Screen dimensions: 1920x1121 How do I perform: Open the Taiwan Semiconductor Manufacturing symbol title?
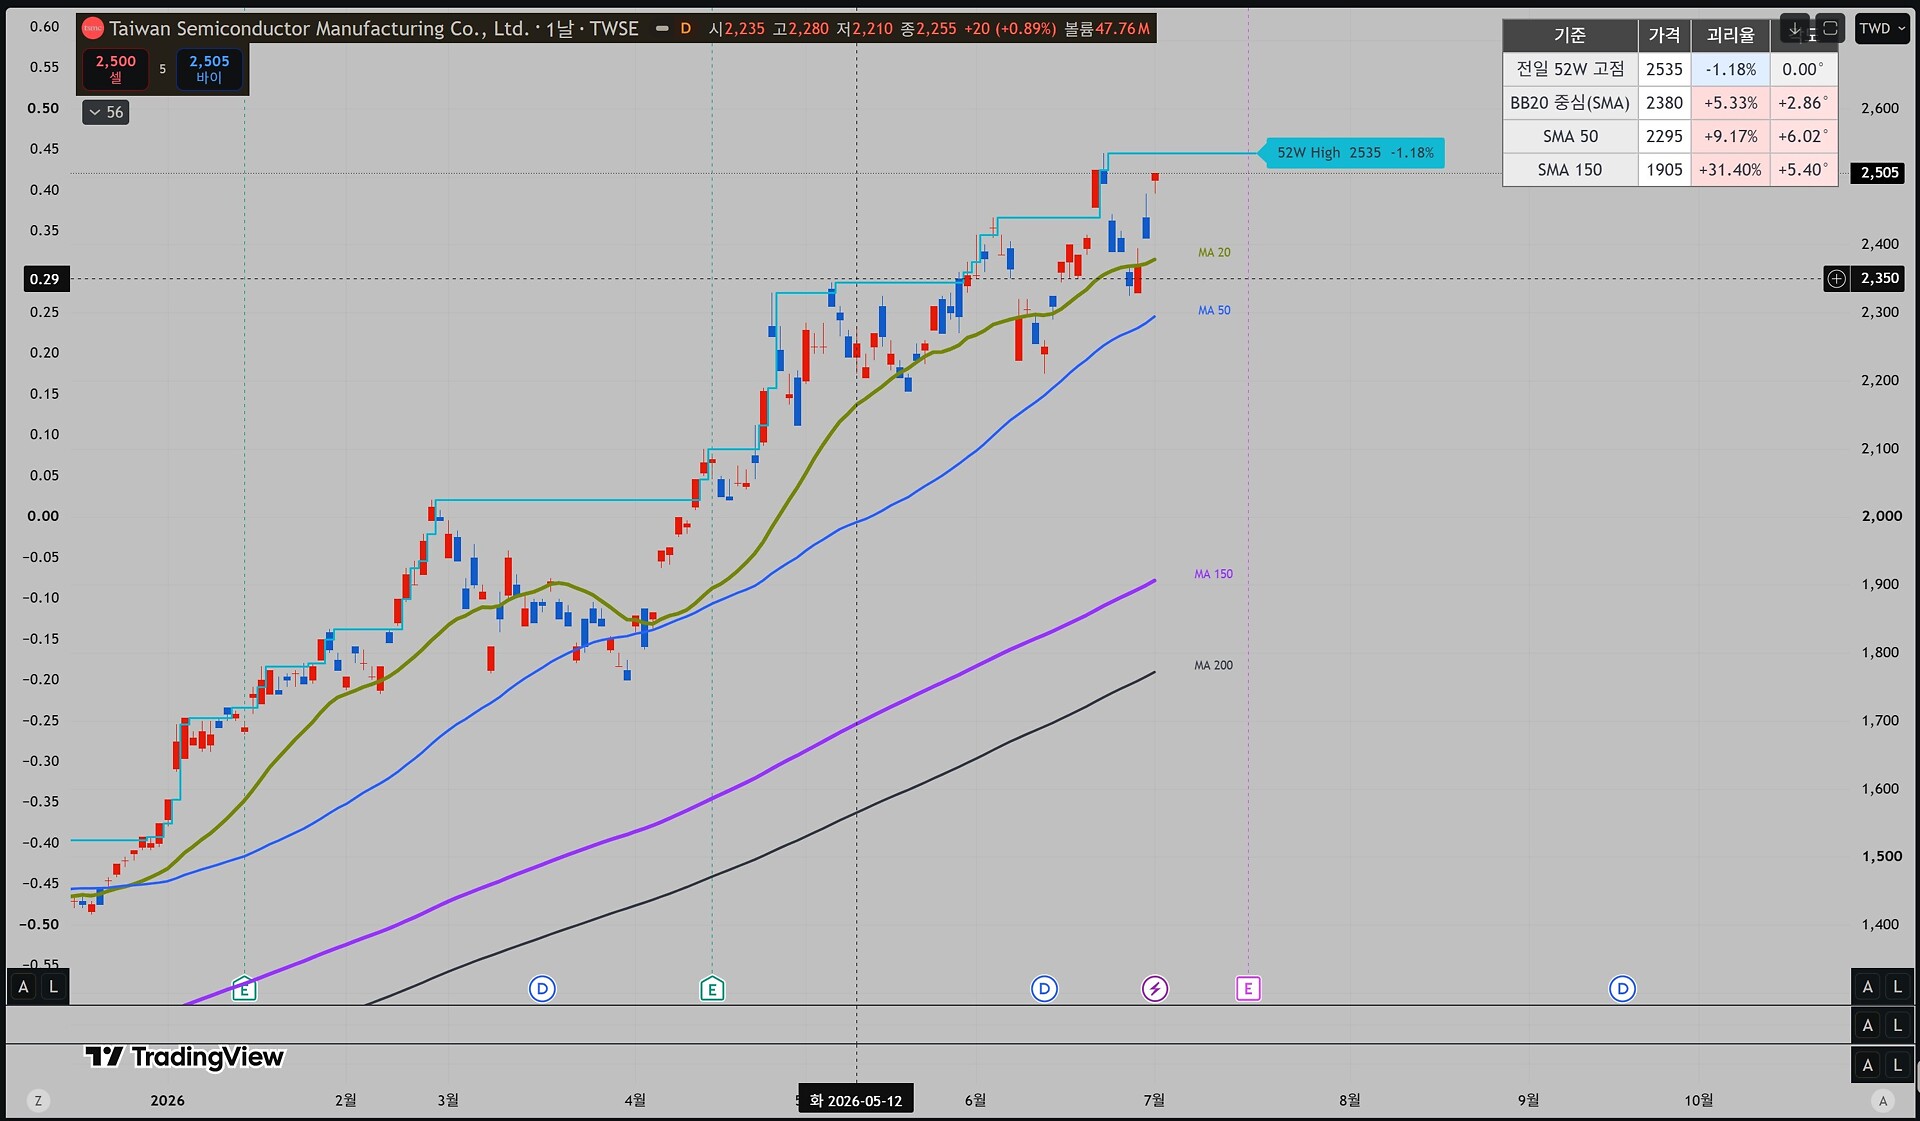tap(373, 29)
